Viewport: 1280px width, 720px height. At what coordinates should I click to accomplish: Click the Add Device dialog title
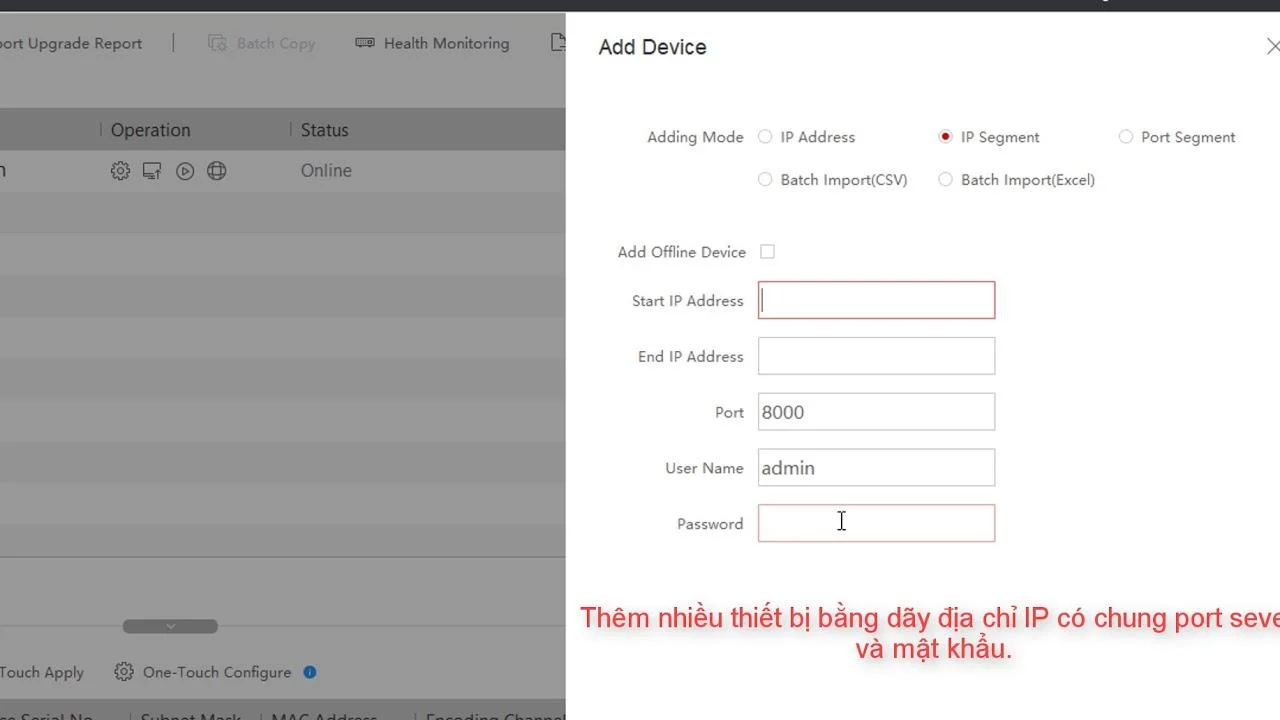pyautogui.click(x=652, y=47)
